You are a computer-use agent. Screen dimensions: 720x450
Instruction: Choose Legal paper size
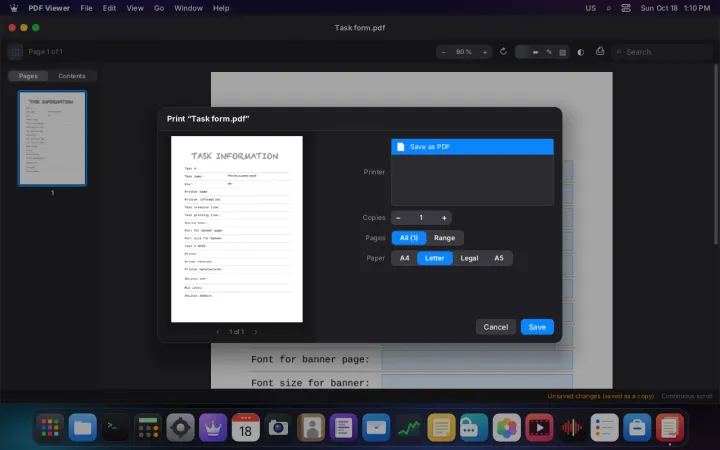point(469,258)
